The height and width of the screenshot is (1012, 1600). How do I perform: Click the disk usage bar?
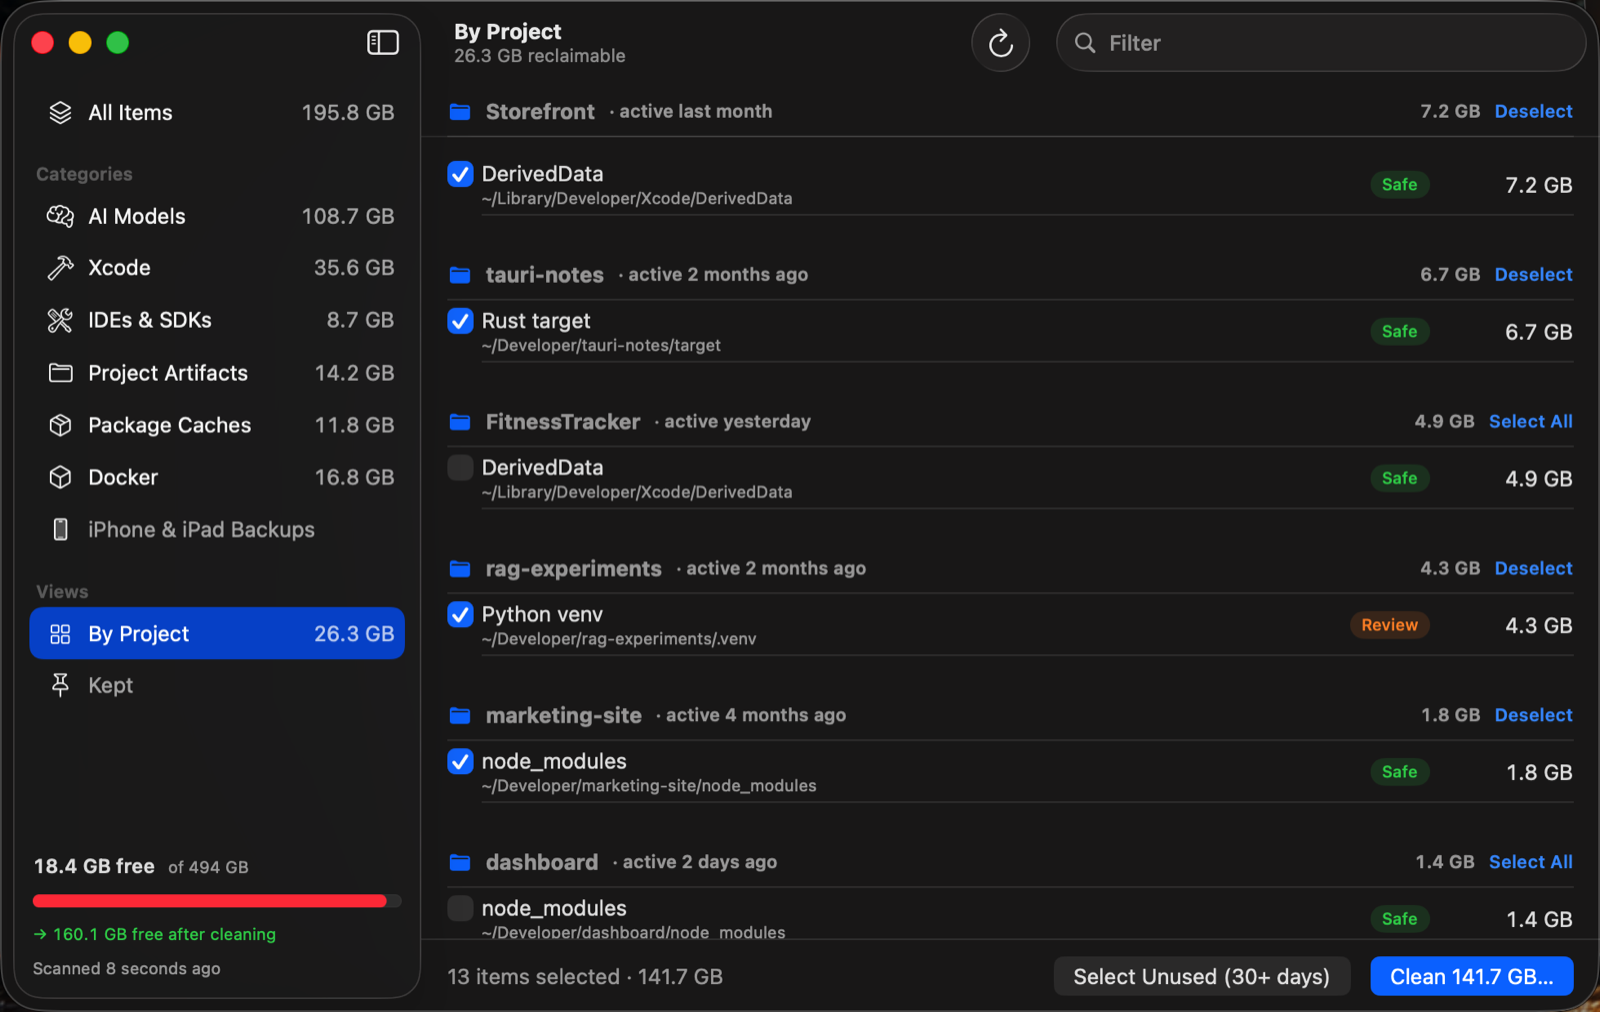point(217,901)
